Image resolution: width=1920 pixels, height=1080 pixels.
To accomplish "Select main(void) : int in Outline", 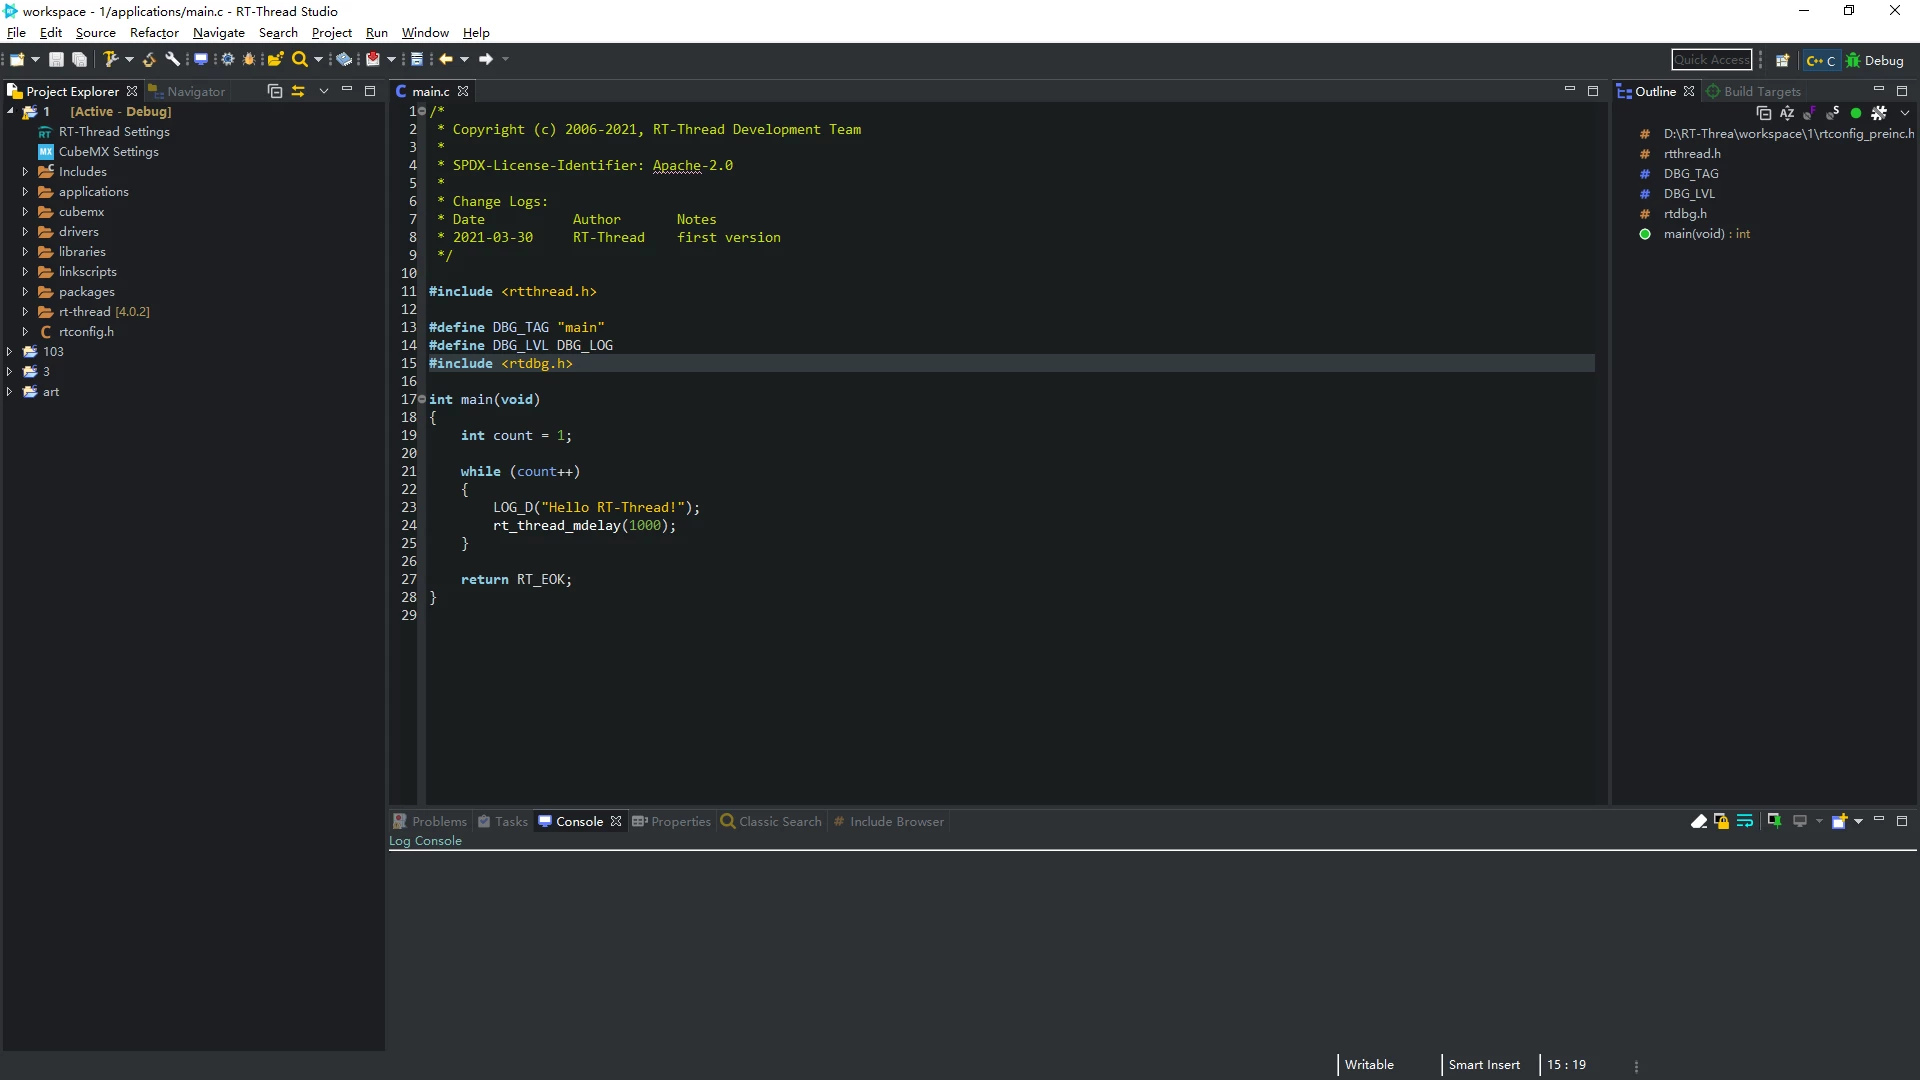I will click(1706, 234).
